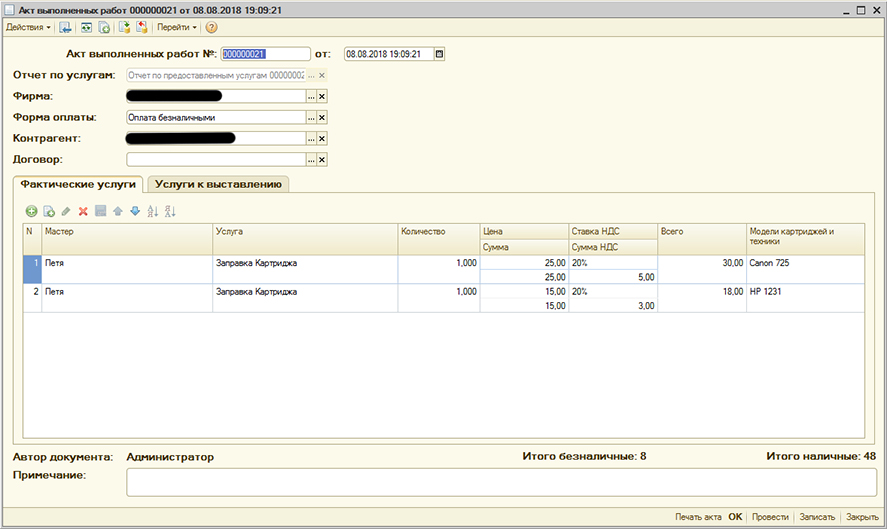Open the help question mark icon

tap(211, 27)
